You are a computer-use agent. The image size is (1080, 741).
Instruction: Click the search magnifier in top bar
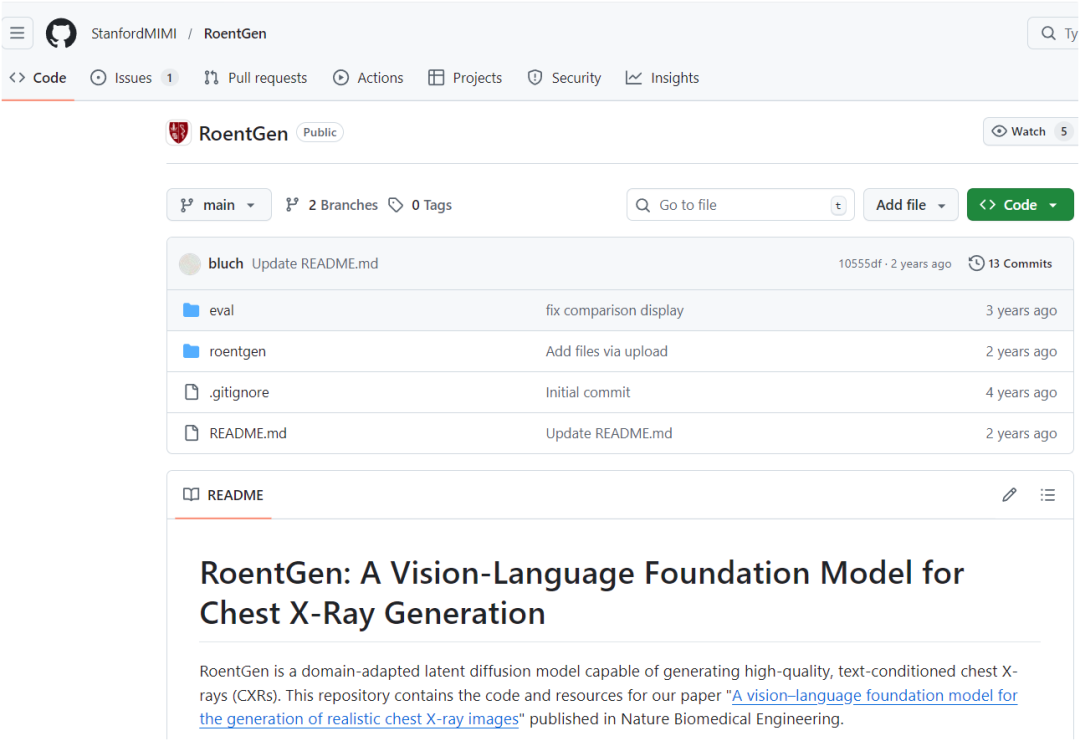1049,33
